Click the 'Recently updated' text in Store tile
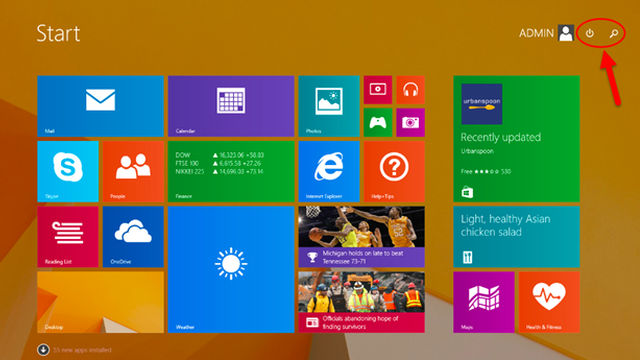The width and height of the screenshot is (640, 360). (x=501, y=137)
